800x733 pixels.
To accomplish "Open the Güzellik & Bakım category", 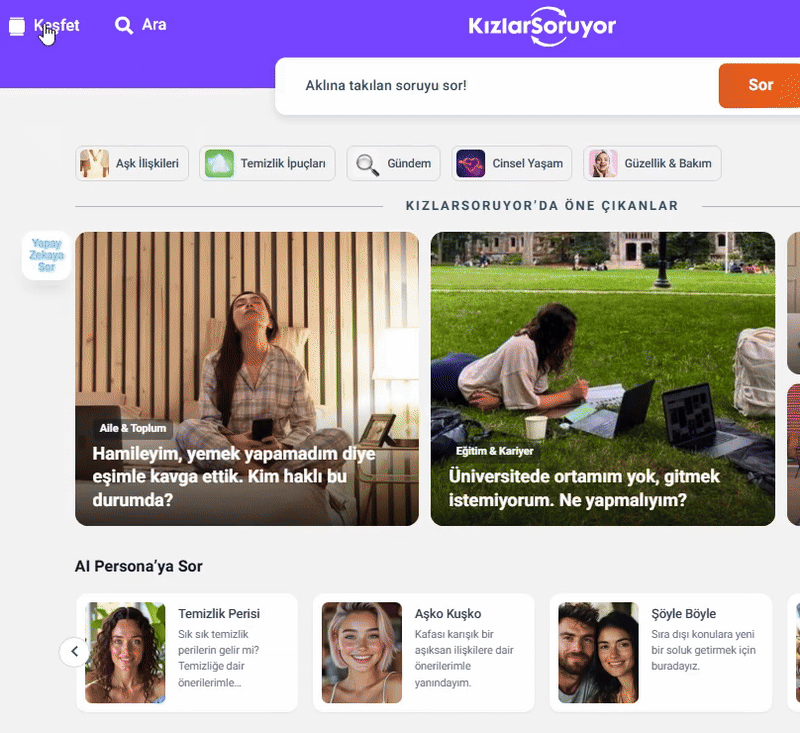I will pyautogui.click(x=652, y=163).
